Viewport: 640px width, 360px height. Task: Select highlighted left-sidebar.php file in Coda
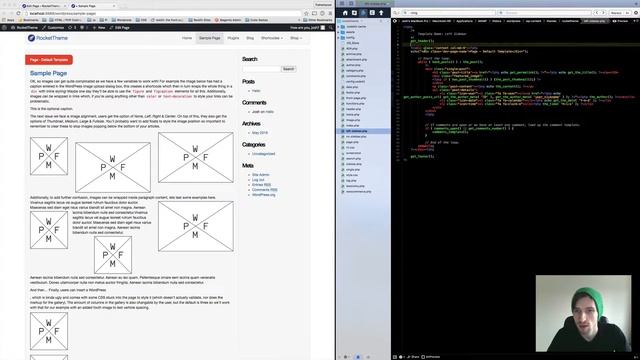pyautogui.click(x=363, y=131)
